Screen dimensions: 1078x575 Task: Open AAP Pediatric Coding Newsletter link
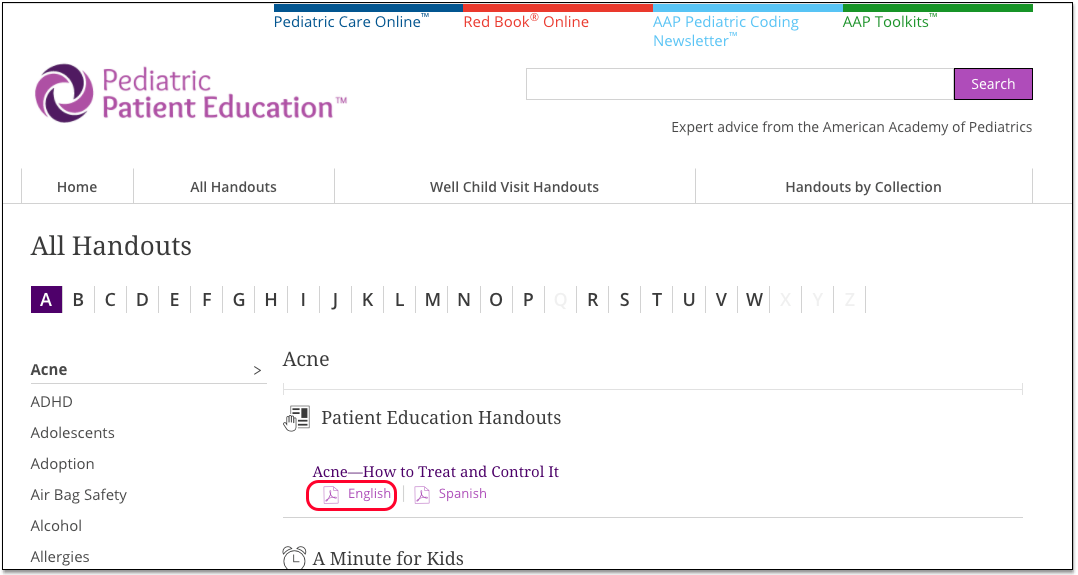pos(726,31)
